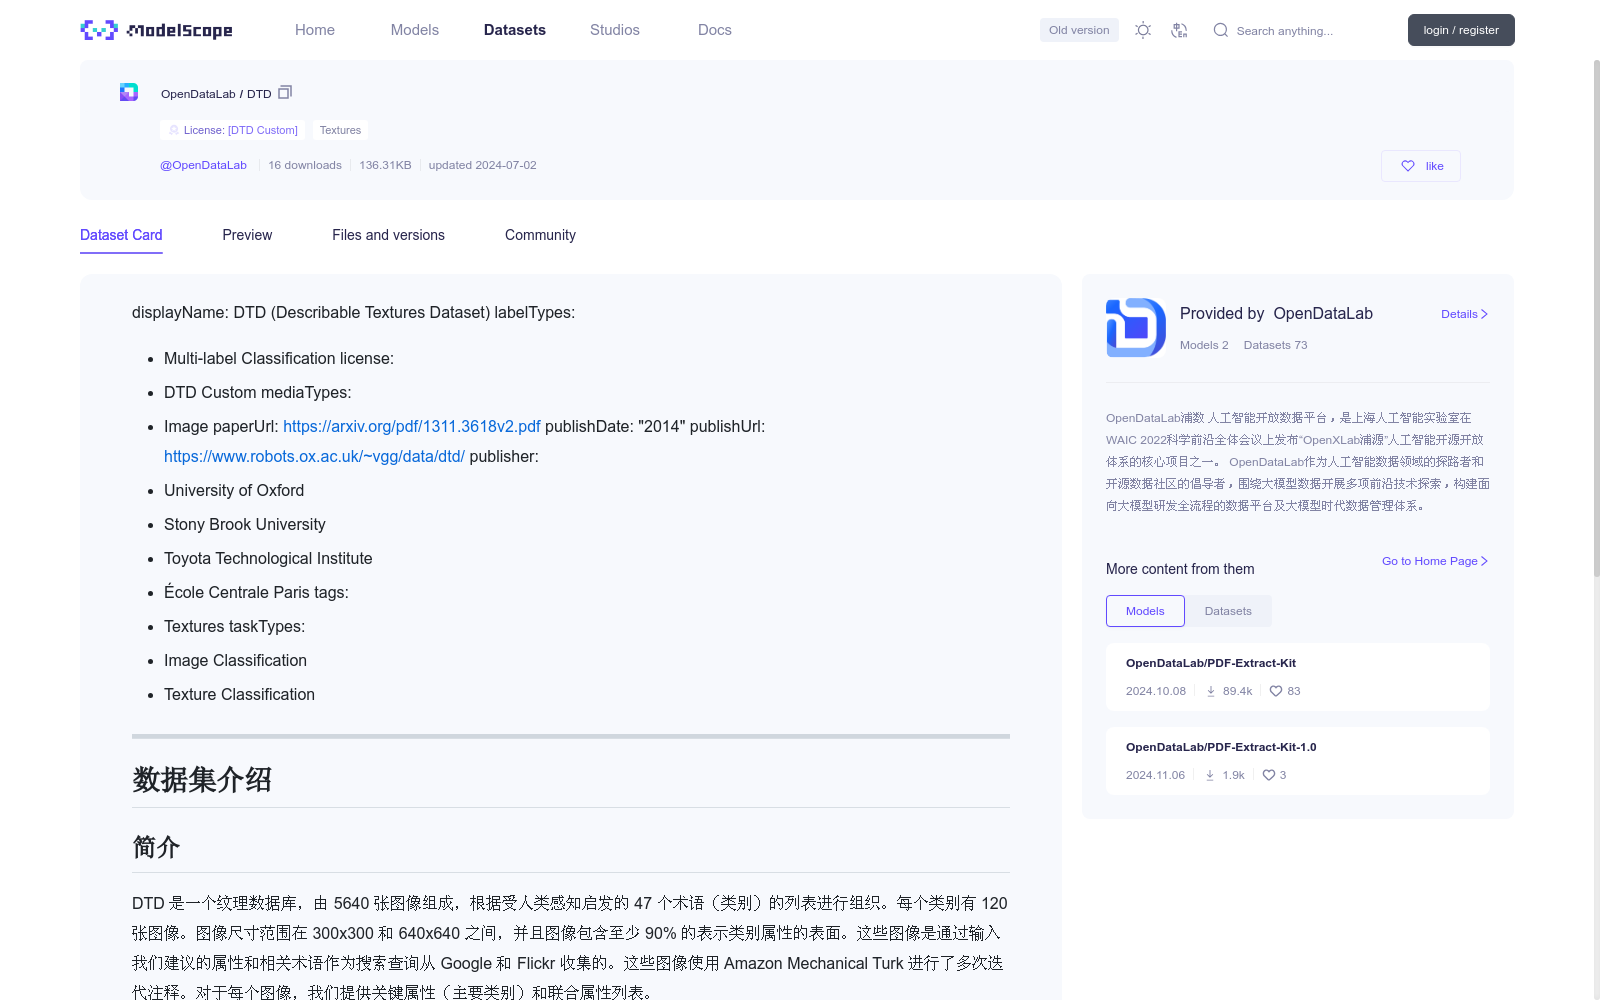Select Datasets tab under More content

1228,611
